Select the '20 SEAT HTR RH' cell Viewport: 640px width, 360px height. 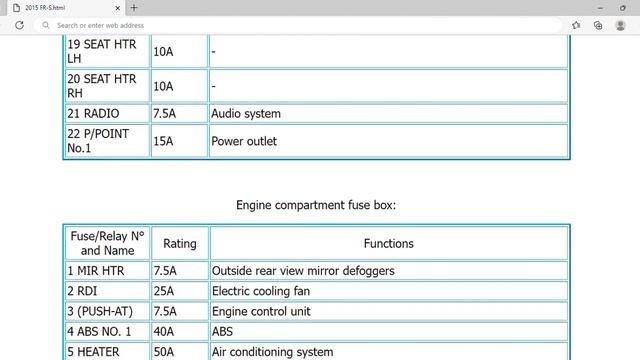tap(107, 86)
